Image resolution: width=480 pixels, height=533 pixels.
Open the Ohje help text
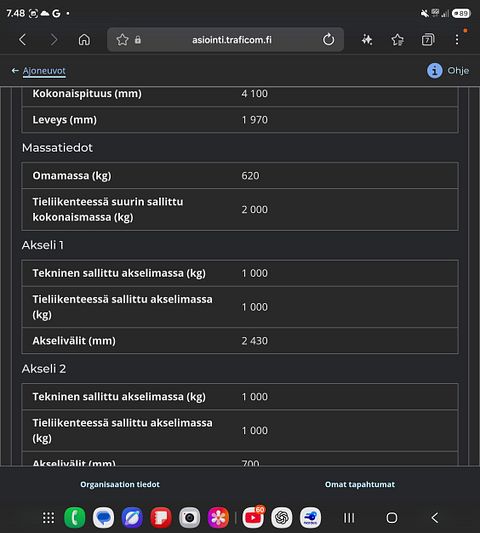click(x=458, y=71)
